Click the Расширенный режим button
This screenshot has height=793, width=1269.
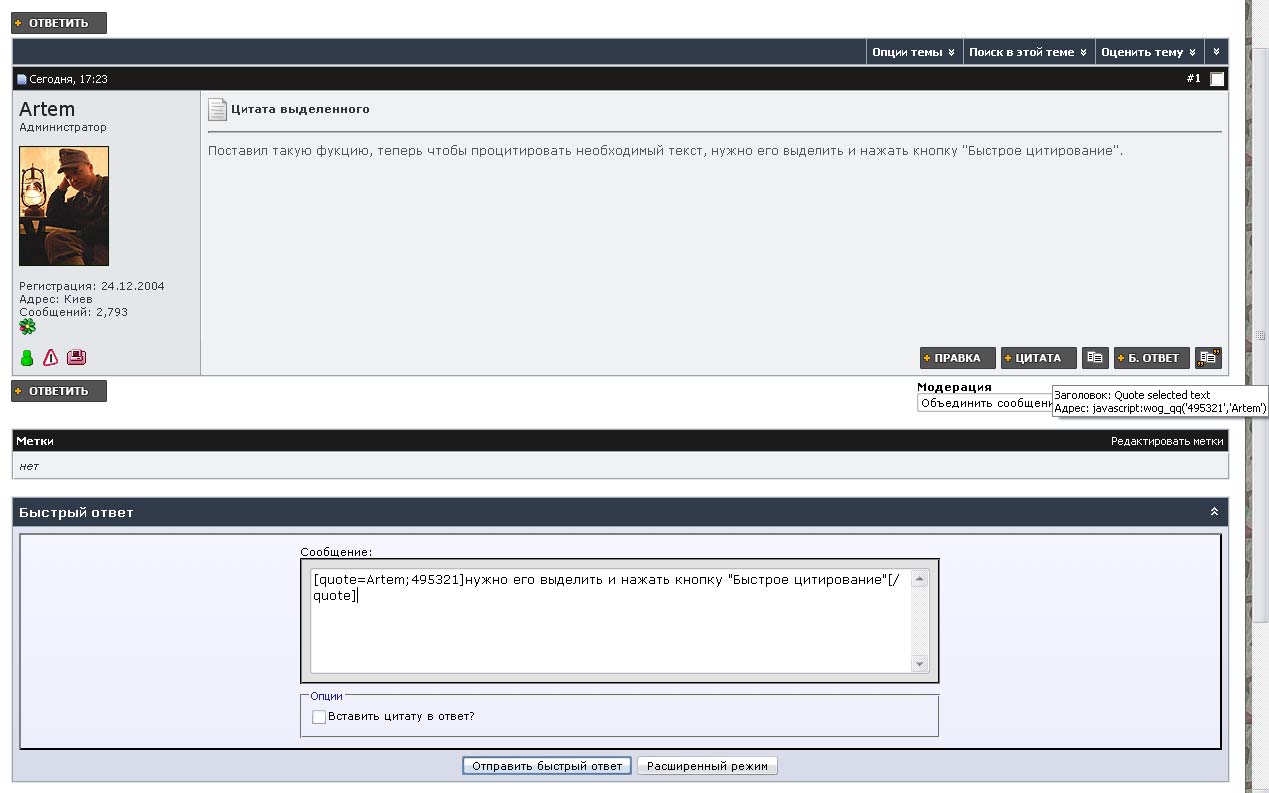(707, 766)
